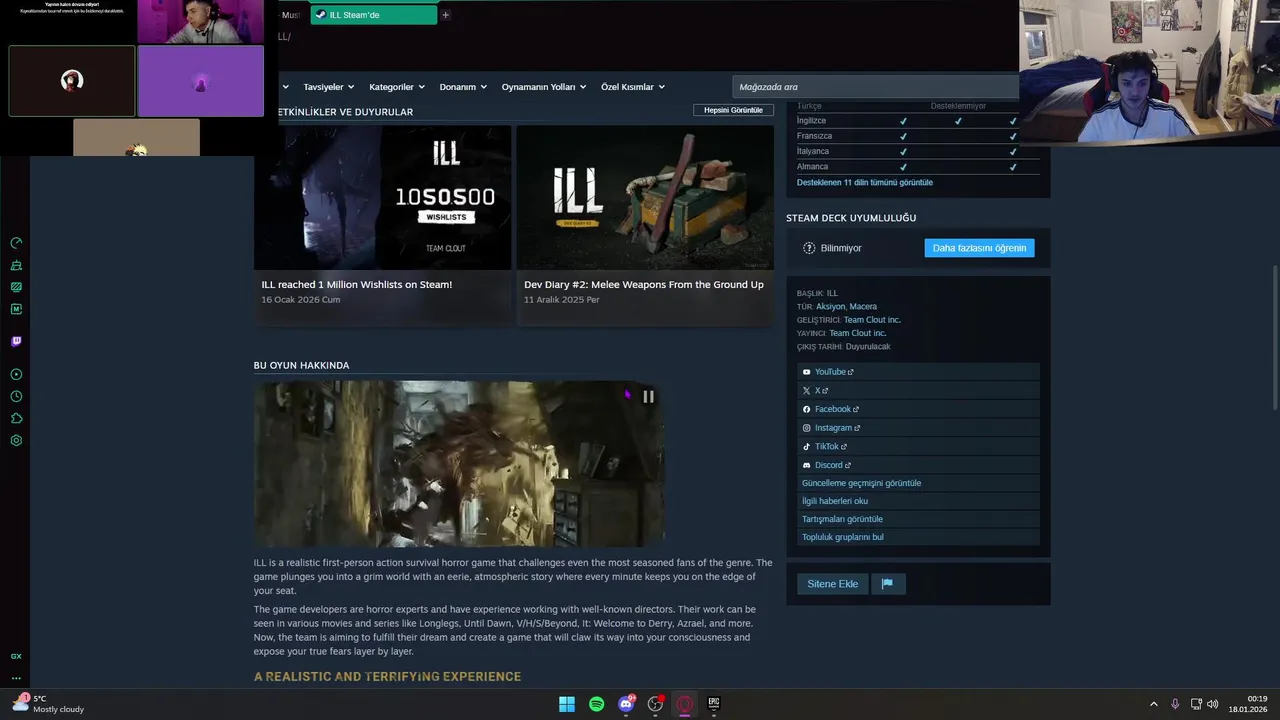Open Extensions icon in Opera sidebar
Viewport: 1280px width, 720px height.
[16, 418]
